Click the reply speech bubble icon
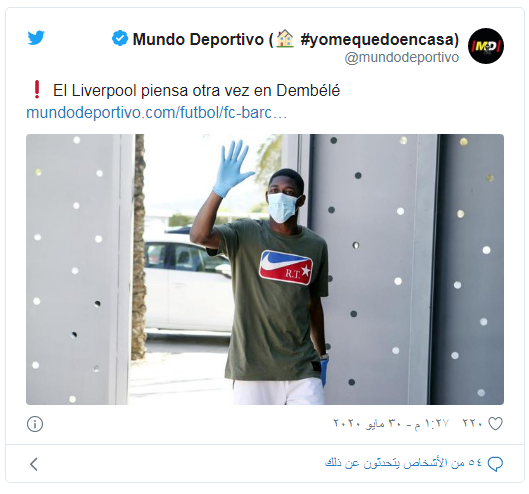 click(495, 464)
